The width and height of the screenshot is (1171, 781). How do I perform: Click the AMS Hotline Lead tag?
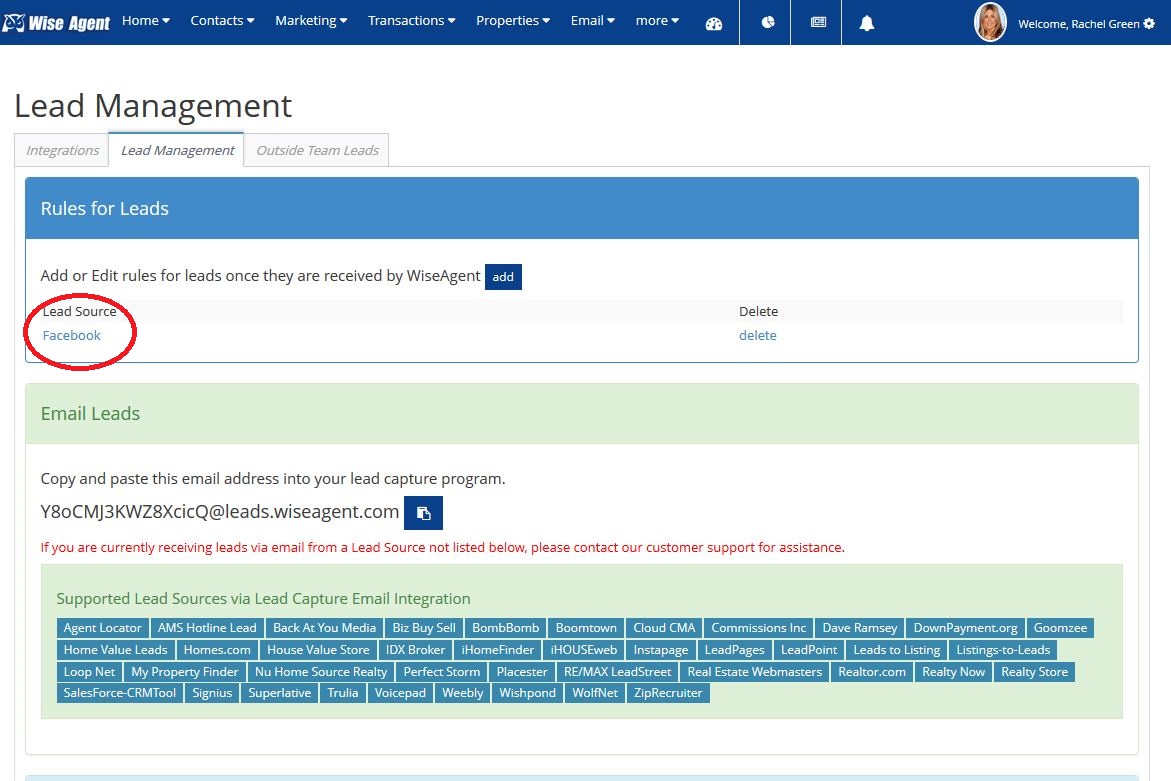tap(207, 628)
